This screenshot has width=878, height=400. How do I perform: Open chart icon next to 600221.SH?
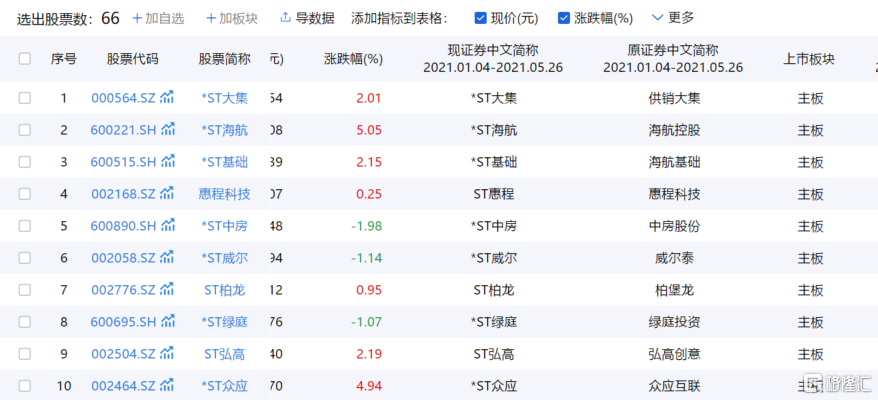pyautogui.click(x=168, y=129)
